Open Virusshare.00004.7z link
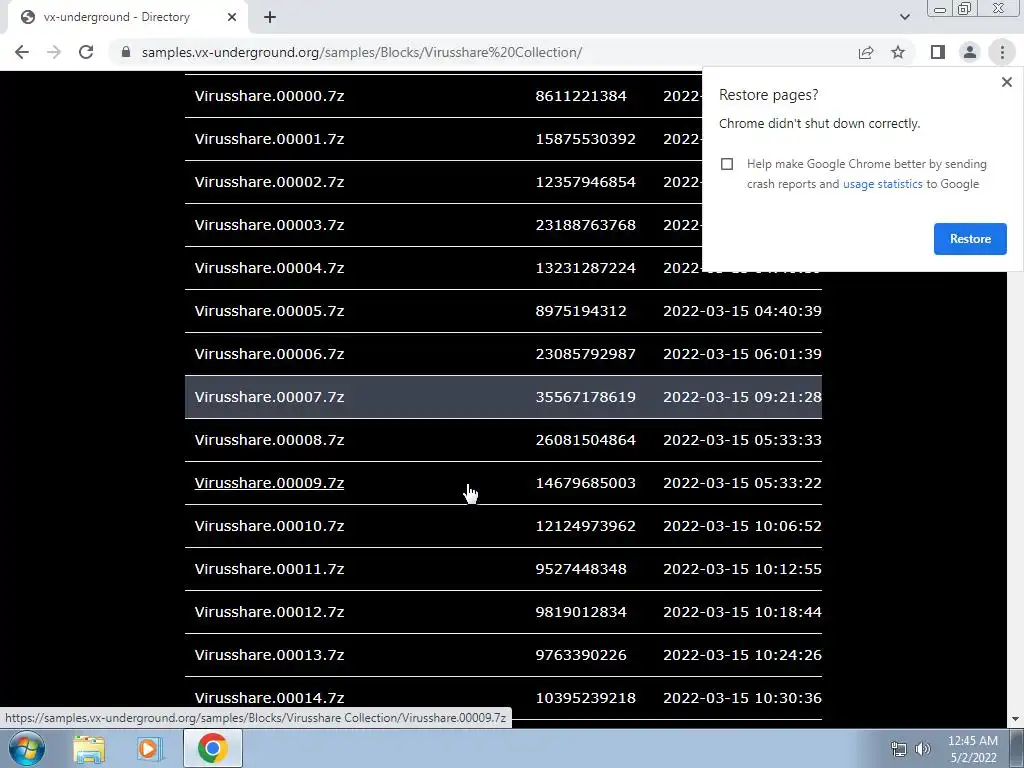1024x768 pixels. (269, 268)
